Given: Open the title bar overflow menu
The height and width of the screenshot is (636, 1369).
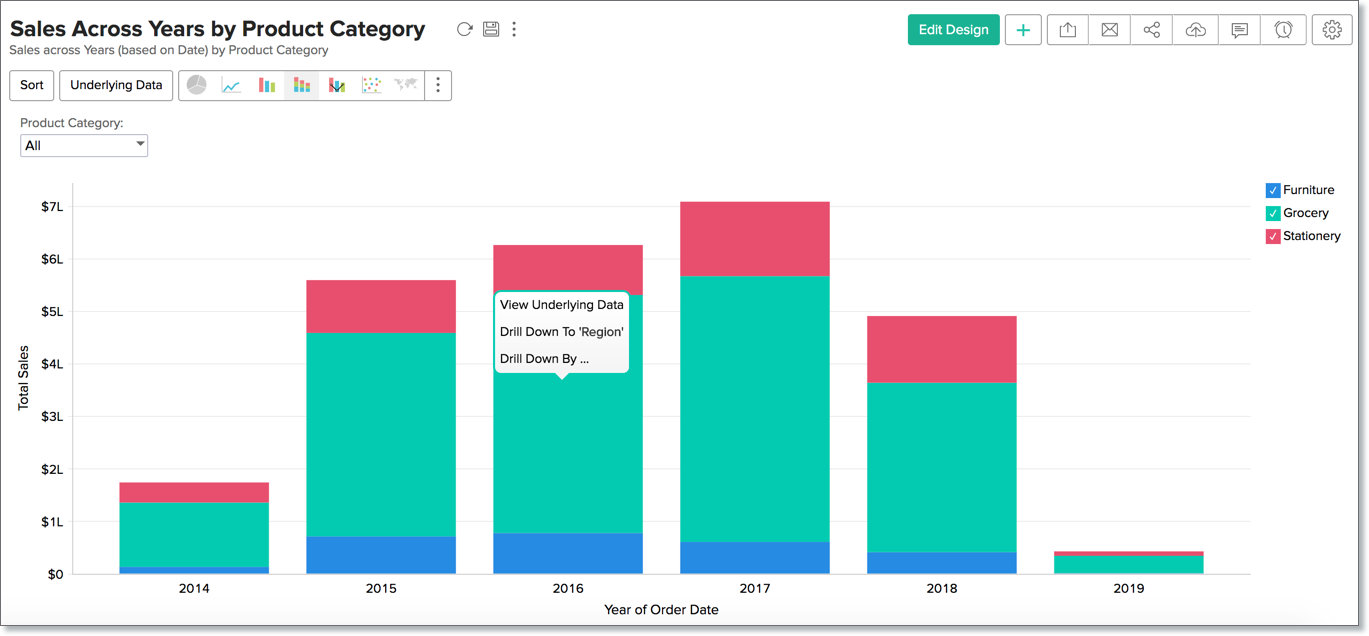Looking at the screenshot, I should [514, 29].
